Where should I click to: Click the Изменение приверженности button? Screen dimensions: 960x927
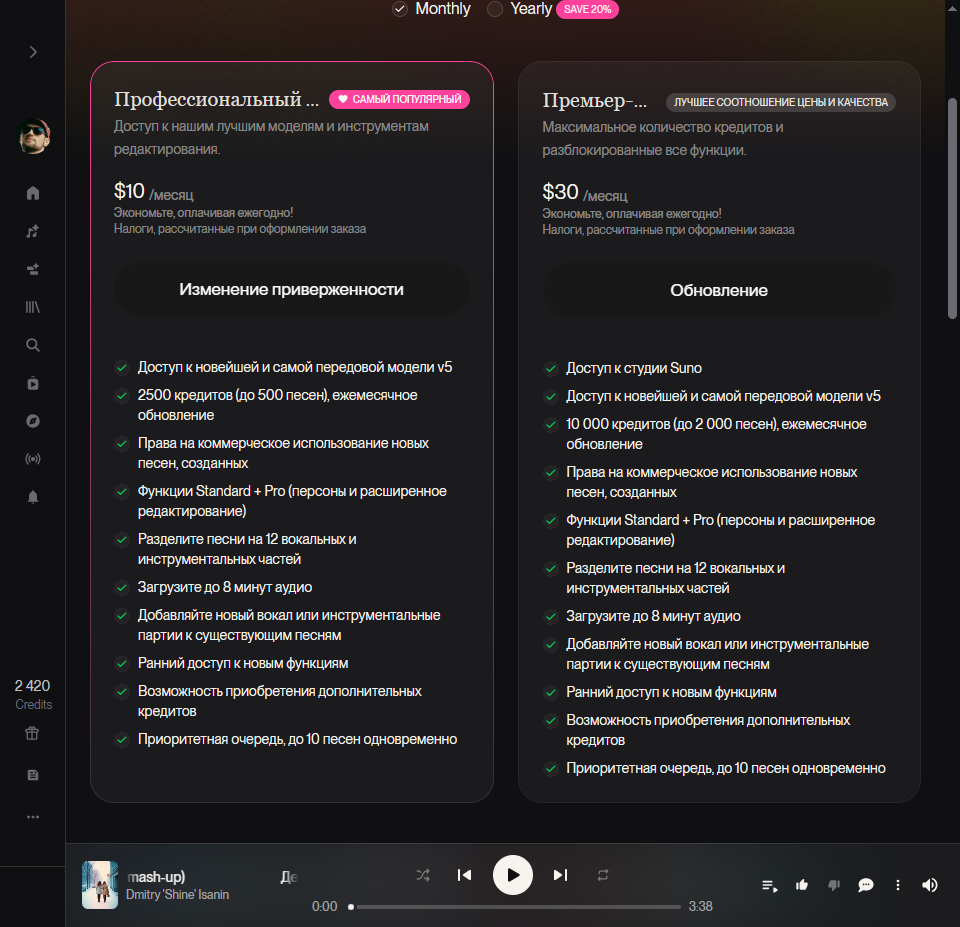pos(291,290)
